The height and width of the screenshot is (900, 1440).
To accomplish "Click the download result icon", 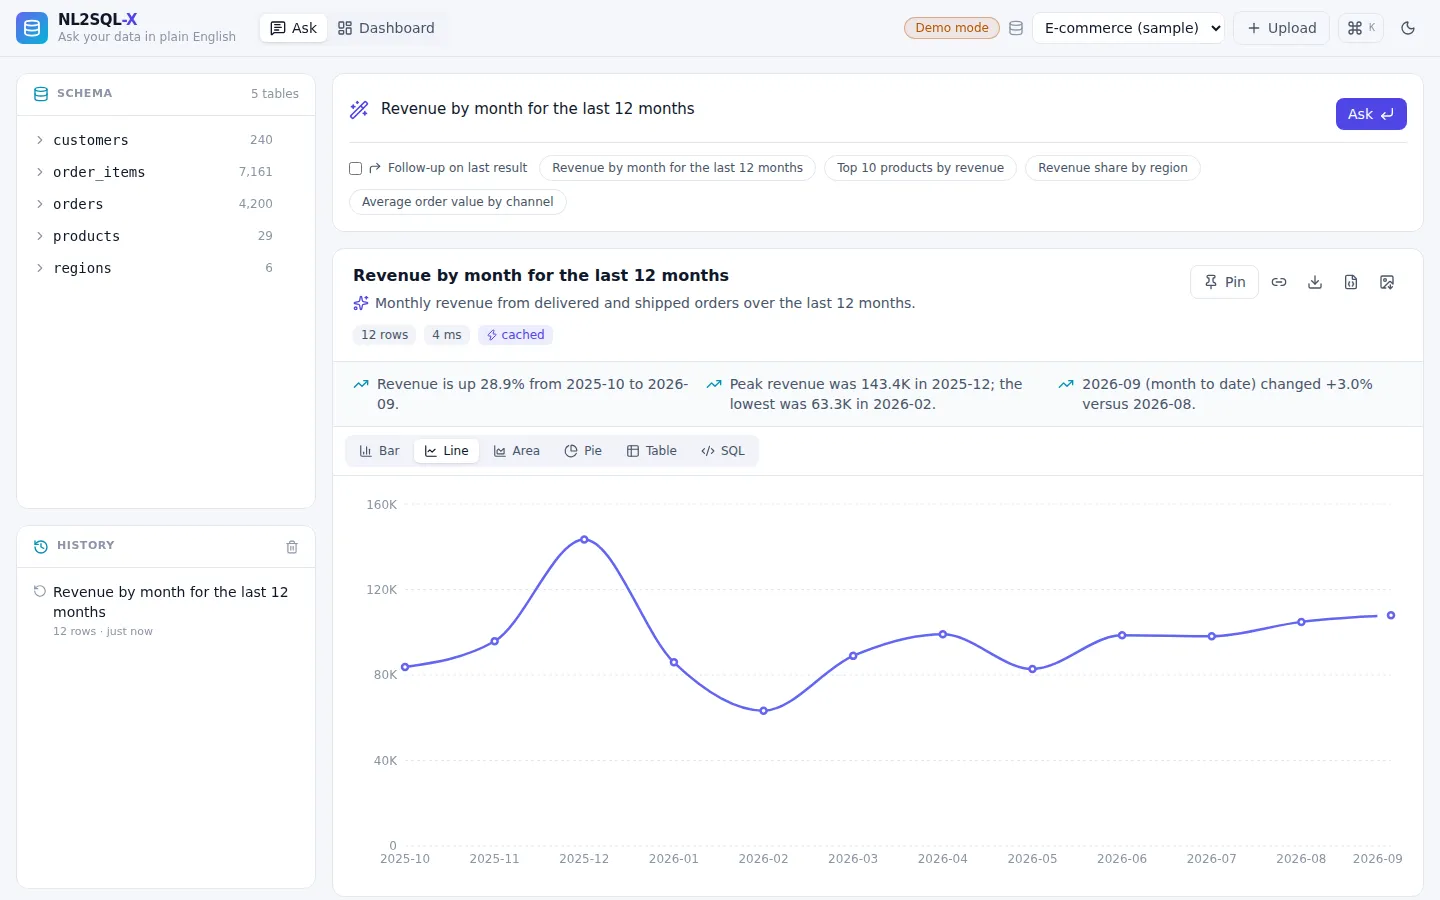I will coord(1315,282).
